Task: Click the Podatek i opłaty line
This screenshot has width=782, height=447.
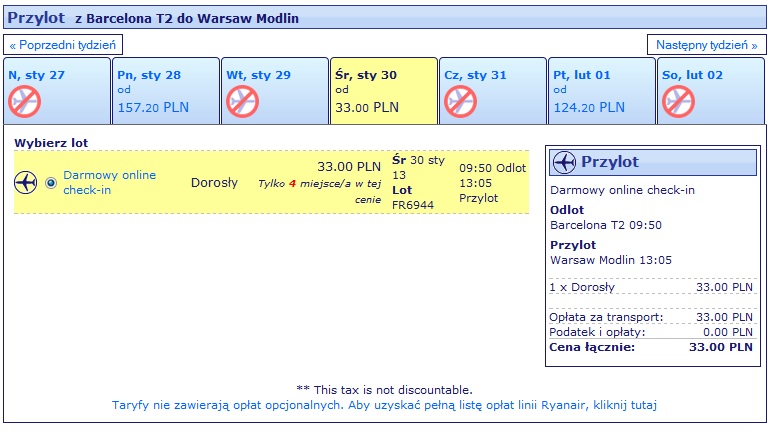Action: [651, 332]
